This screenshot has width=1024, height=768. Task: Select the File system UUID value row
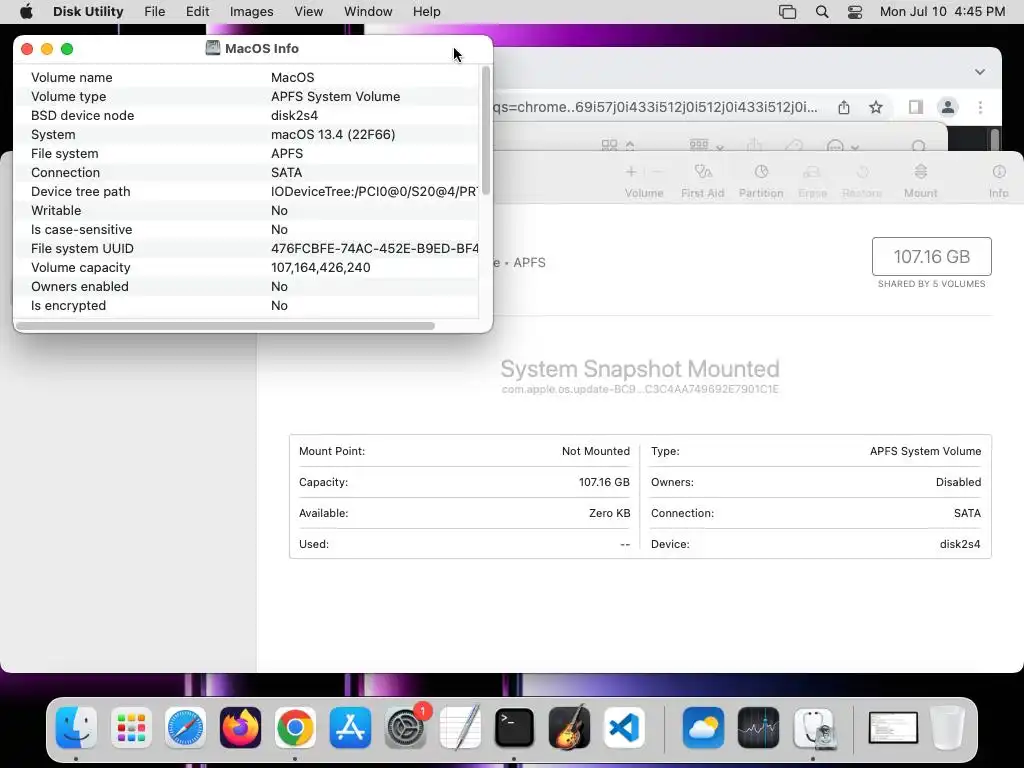point(375,249)
